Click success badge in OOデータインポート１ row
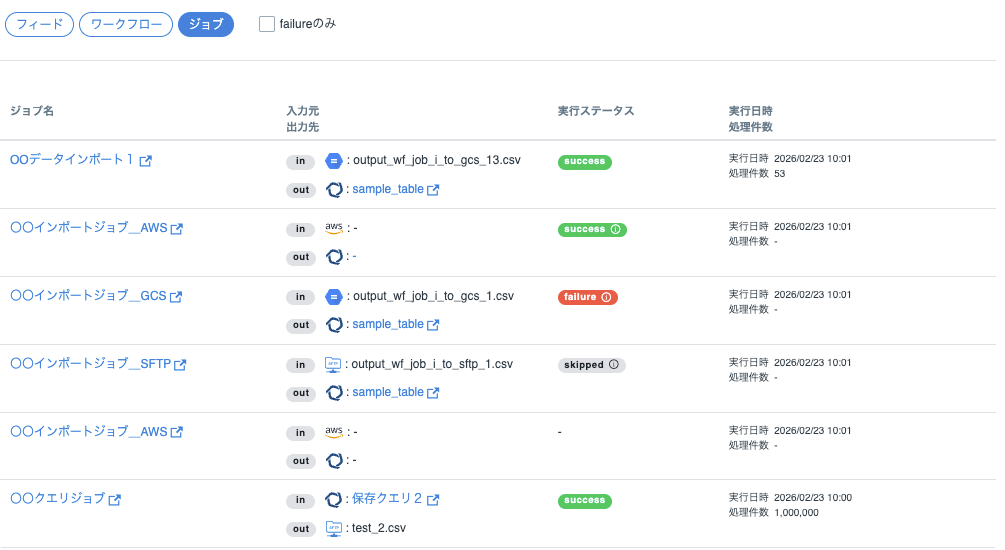Screen dimensions: 1005x550 coord(585,162)
